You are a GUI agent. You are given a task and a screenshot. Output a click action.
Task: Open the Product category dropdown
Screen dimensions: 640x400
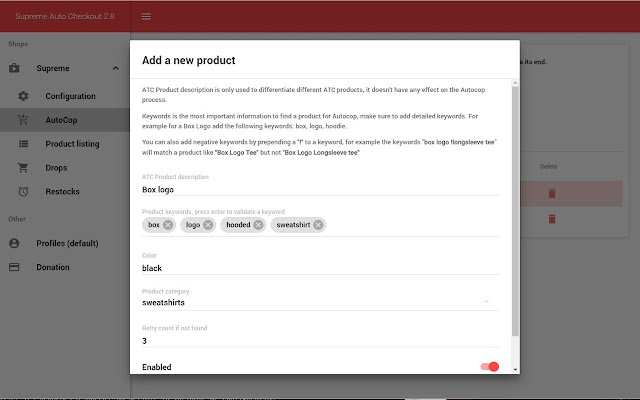pos(320,302)
